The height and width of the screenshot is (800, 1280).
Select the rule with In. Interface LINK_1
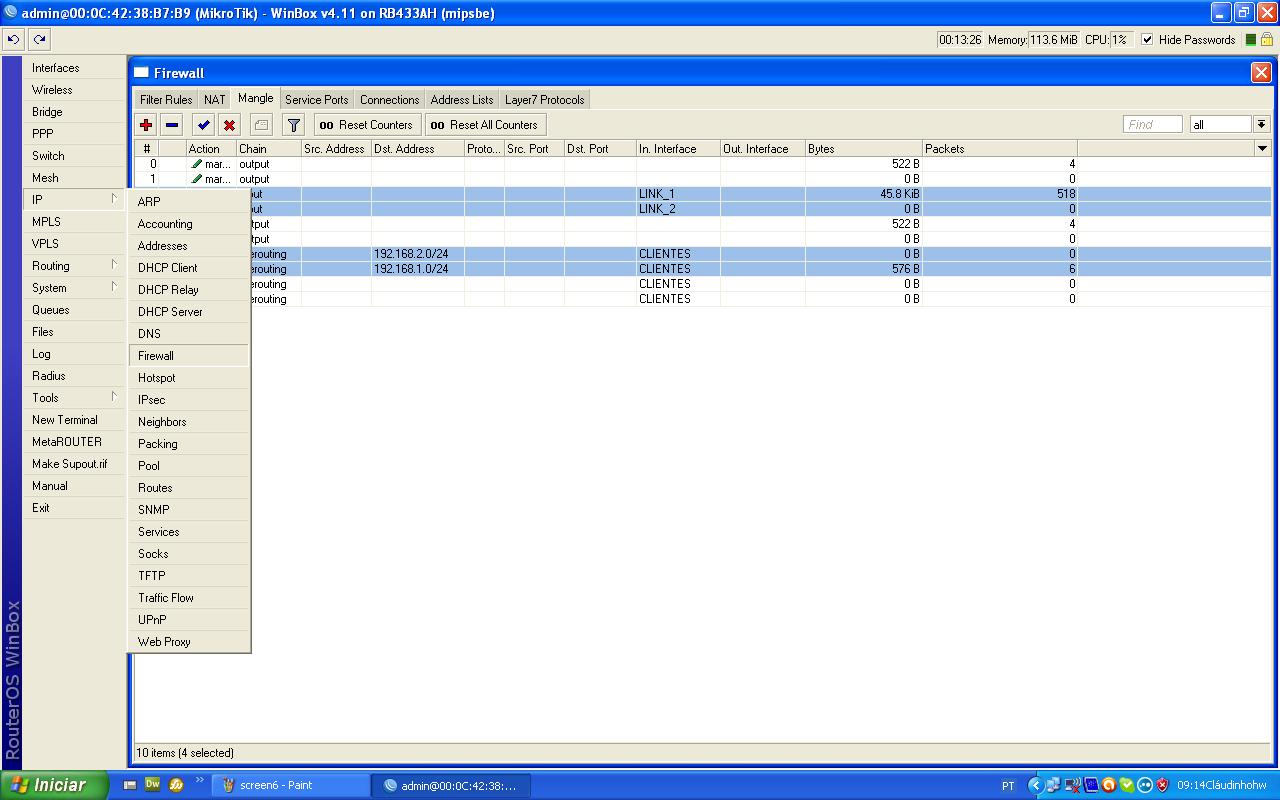tap(760, 194)
